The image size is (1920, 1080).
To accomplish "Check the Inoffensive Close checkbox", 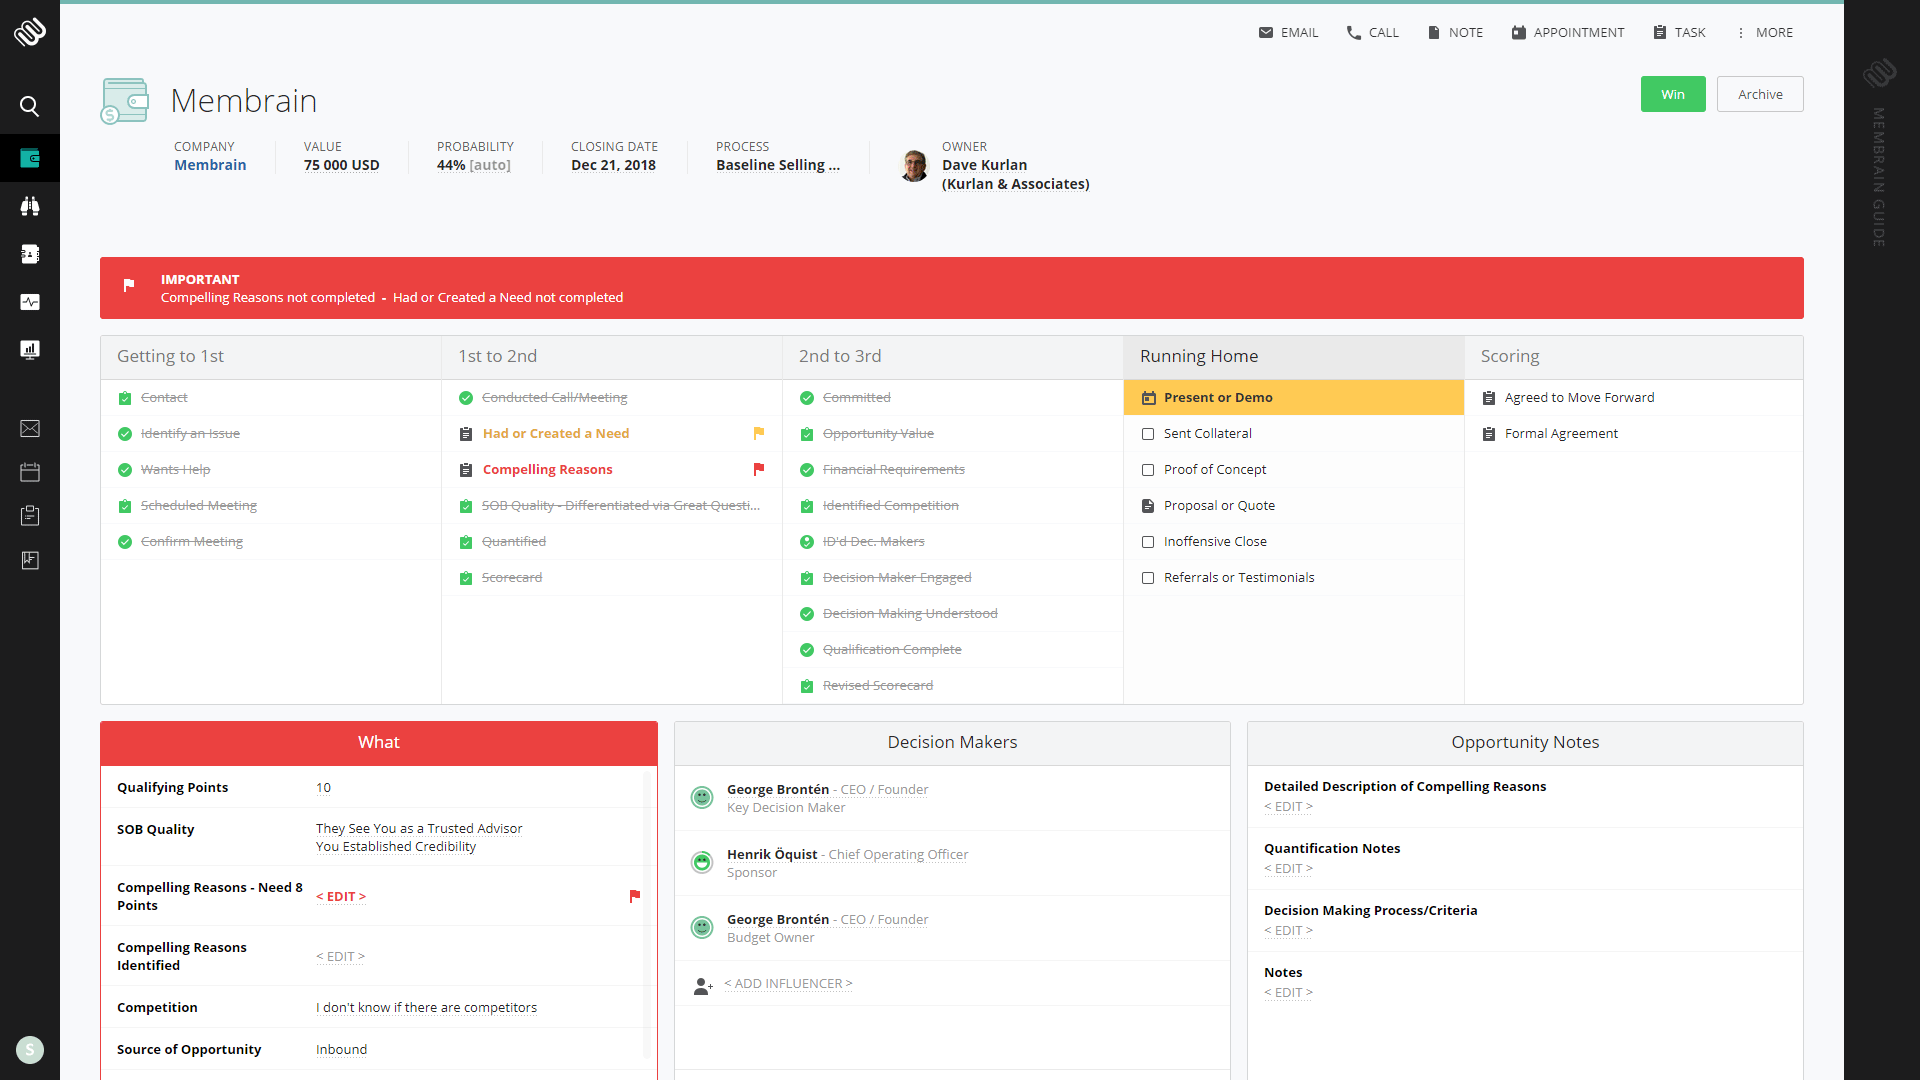I will [x=1146, y=541].
